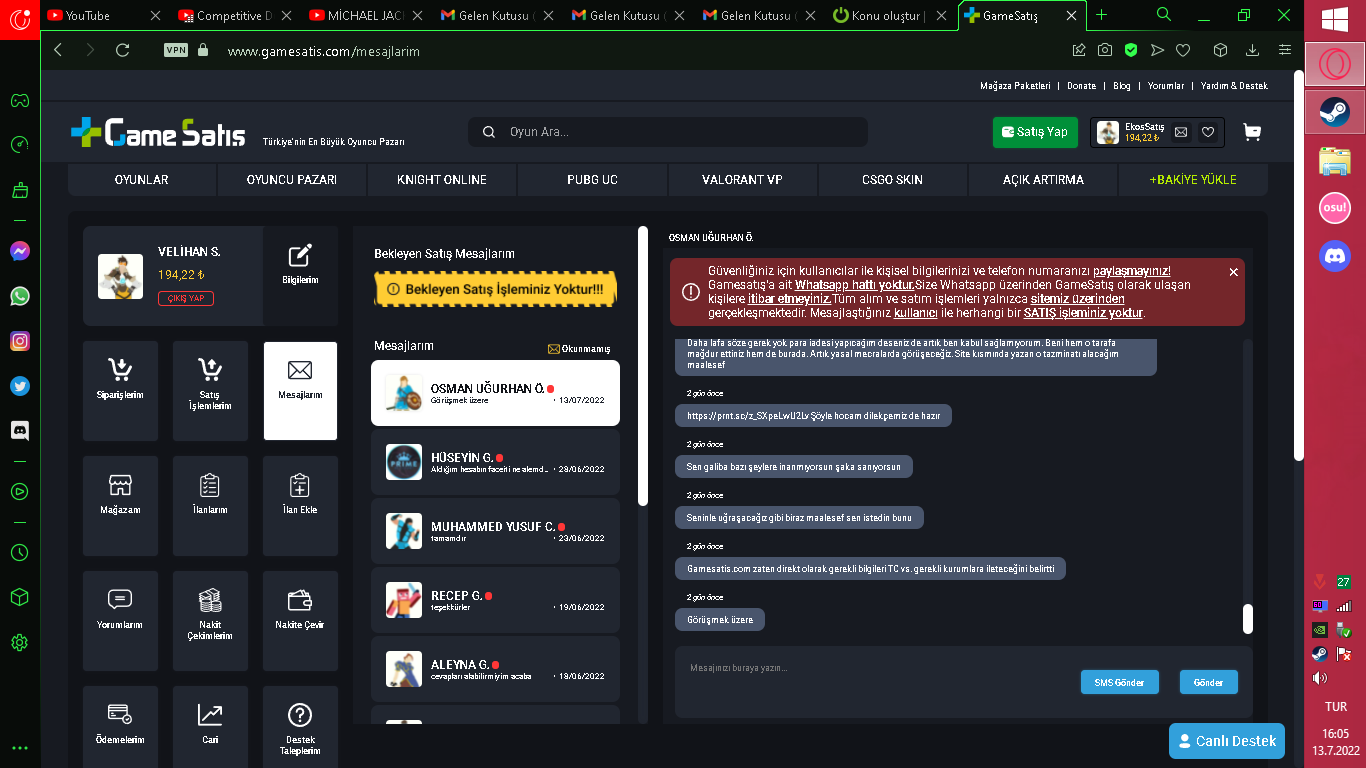The width and height of the screenshot is (1366, 768).
Task: Click the address bar URL field
Action: tap(640, 50)
